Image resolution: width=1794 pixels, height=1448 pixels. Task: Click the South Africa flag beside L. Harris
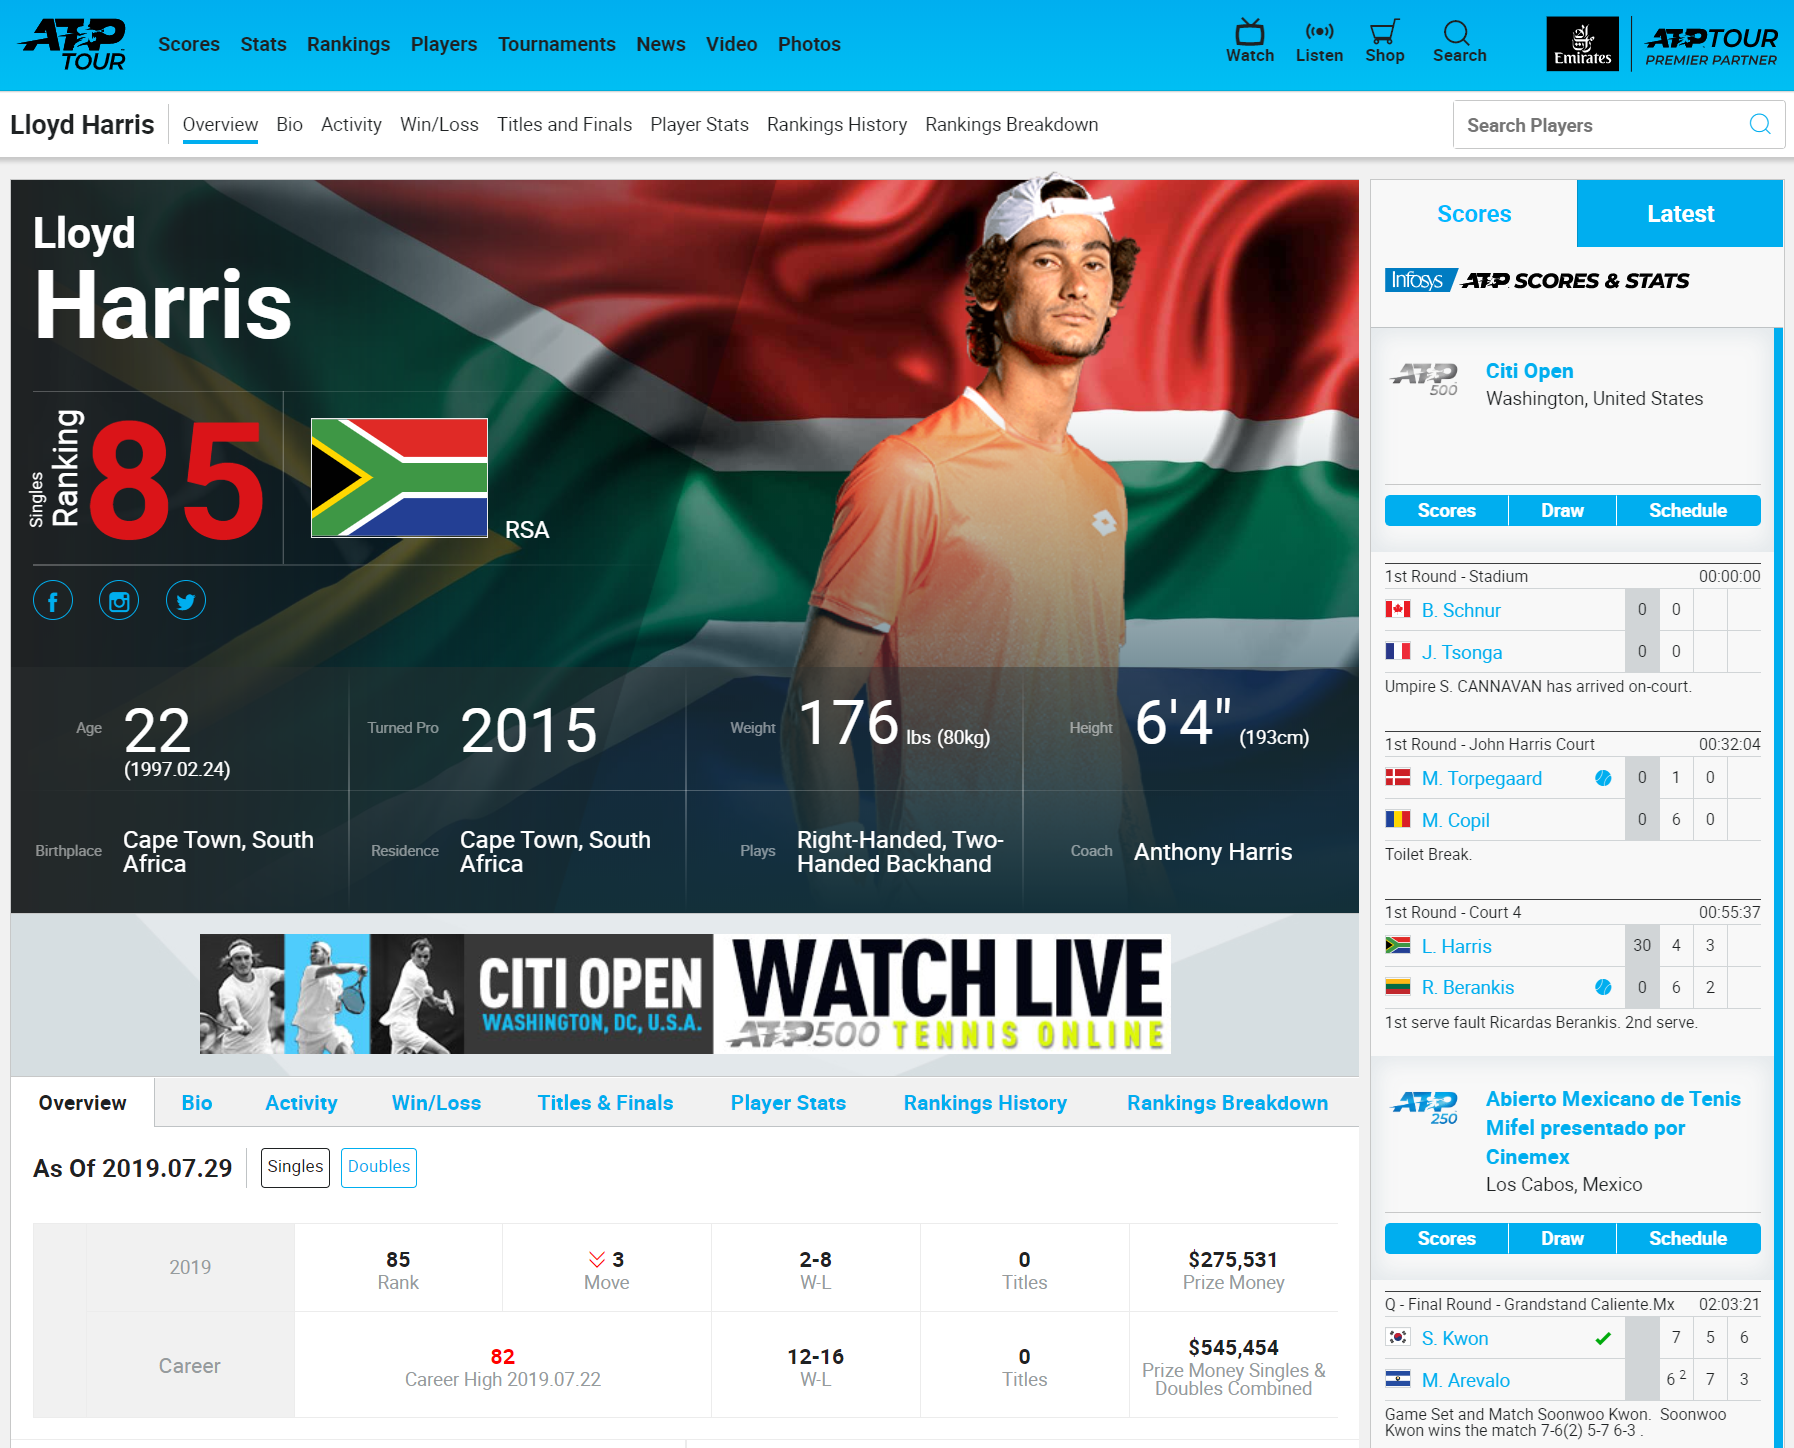(x=1398, y=945)
